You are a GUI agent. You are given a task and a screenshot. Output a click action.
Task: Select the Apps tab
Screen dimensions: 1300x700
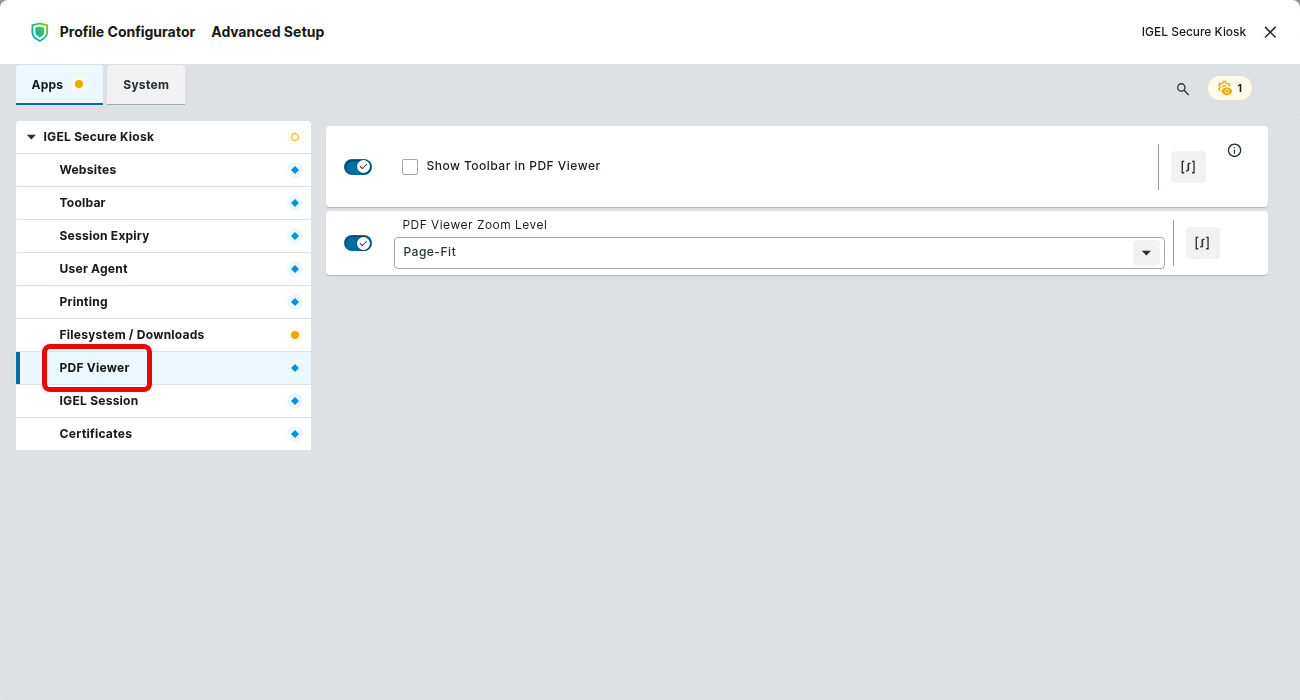(48, 85)
